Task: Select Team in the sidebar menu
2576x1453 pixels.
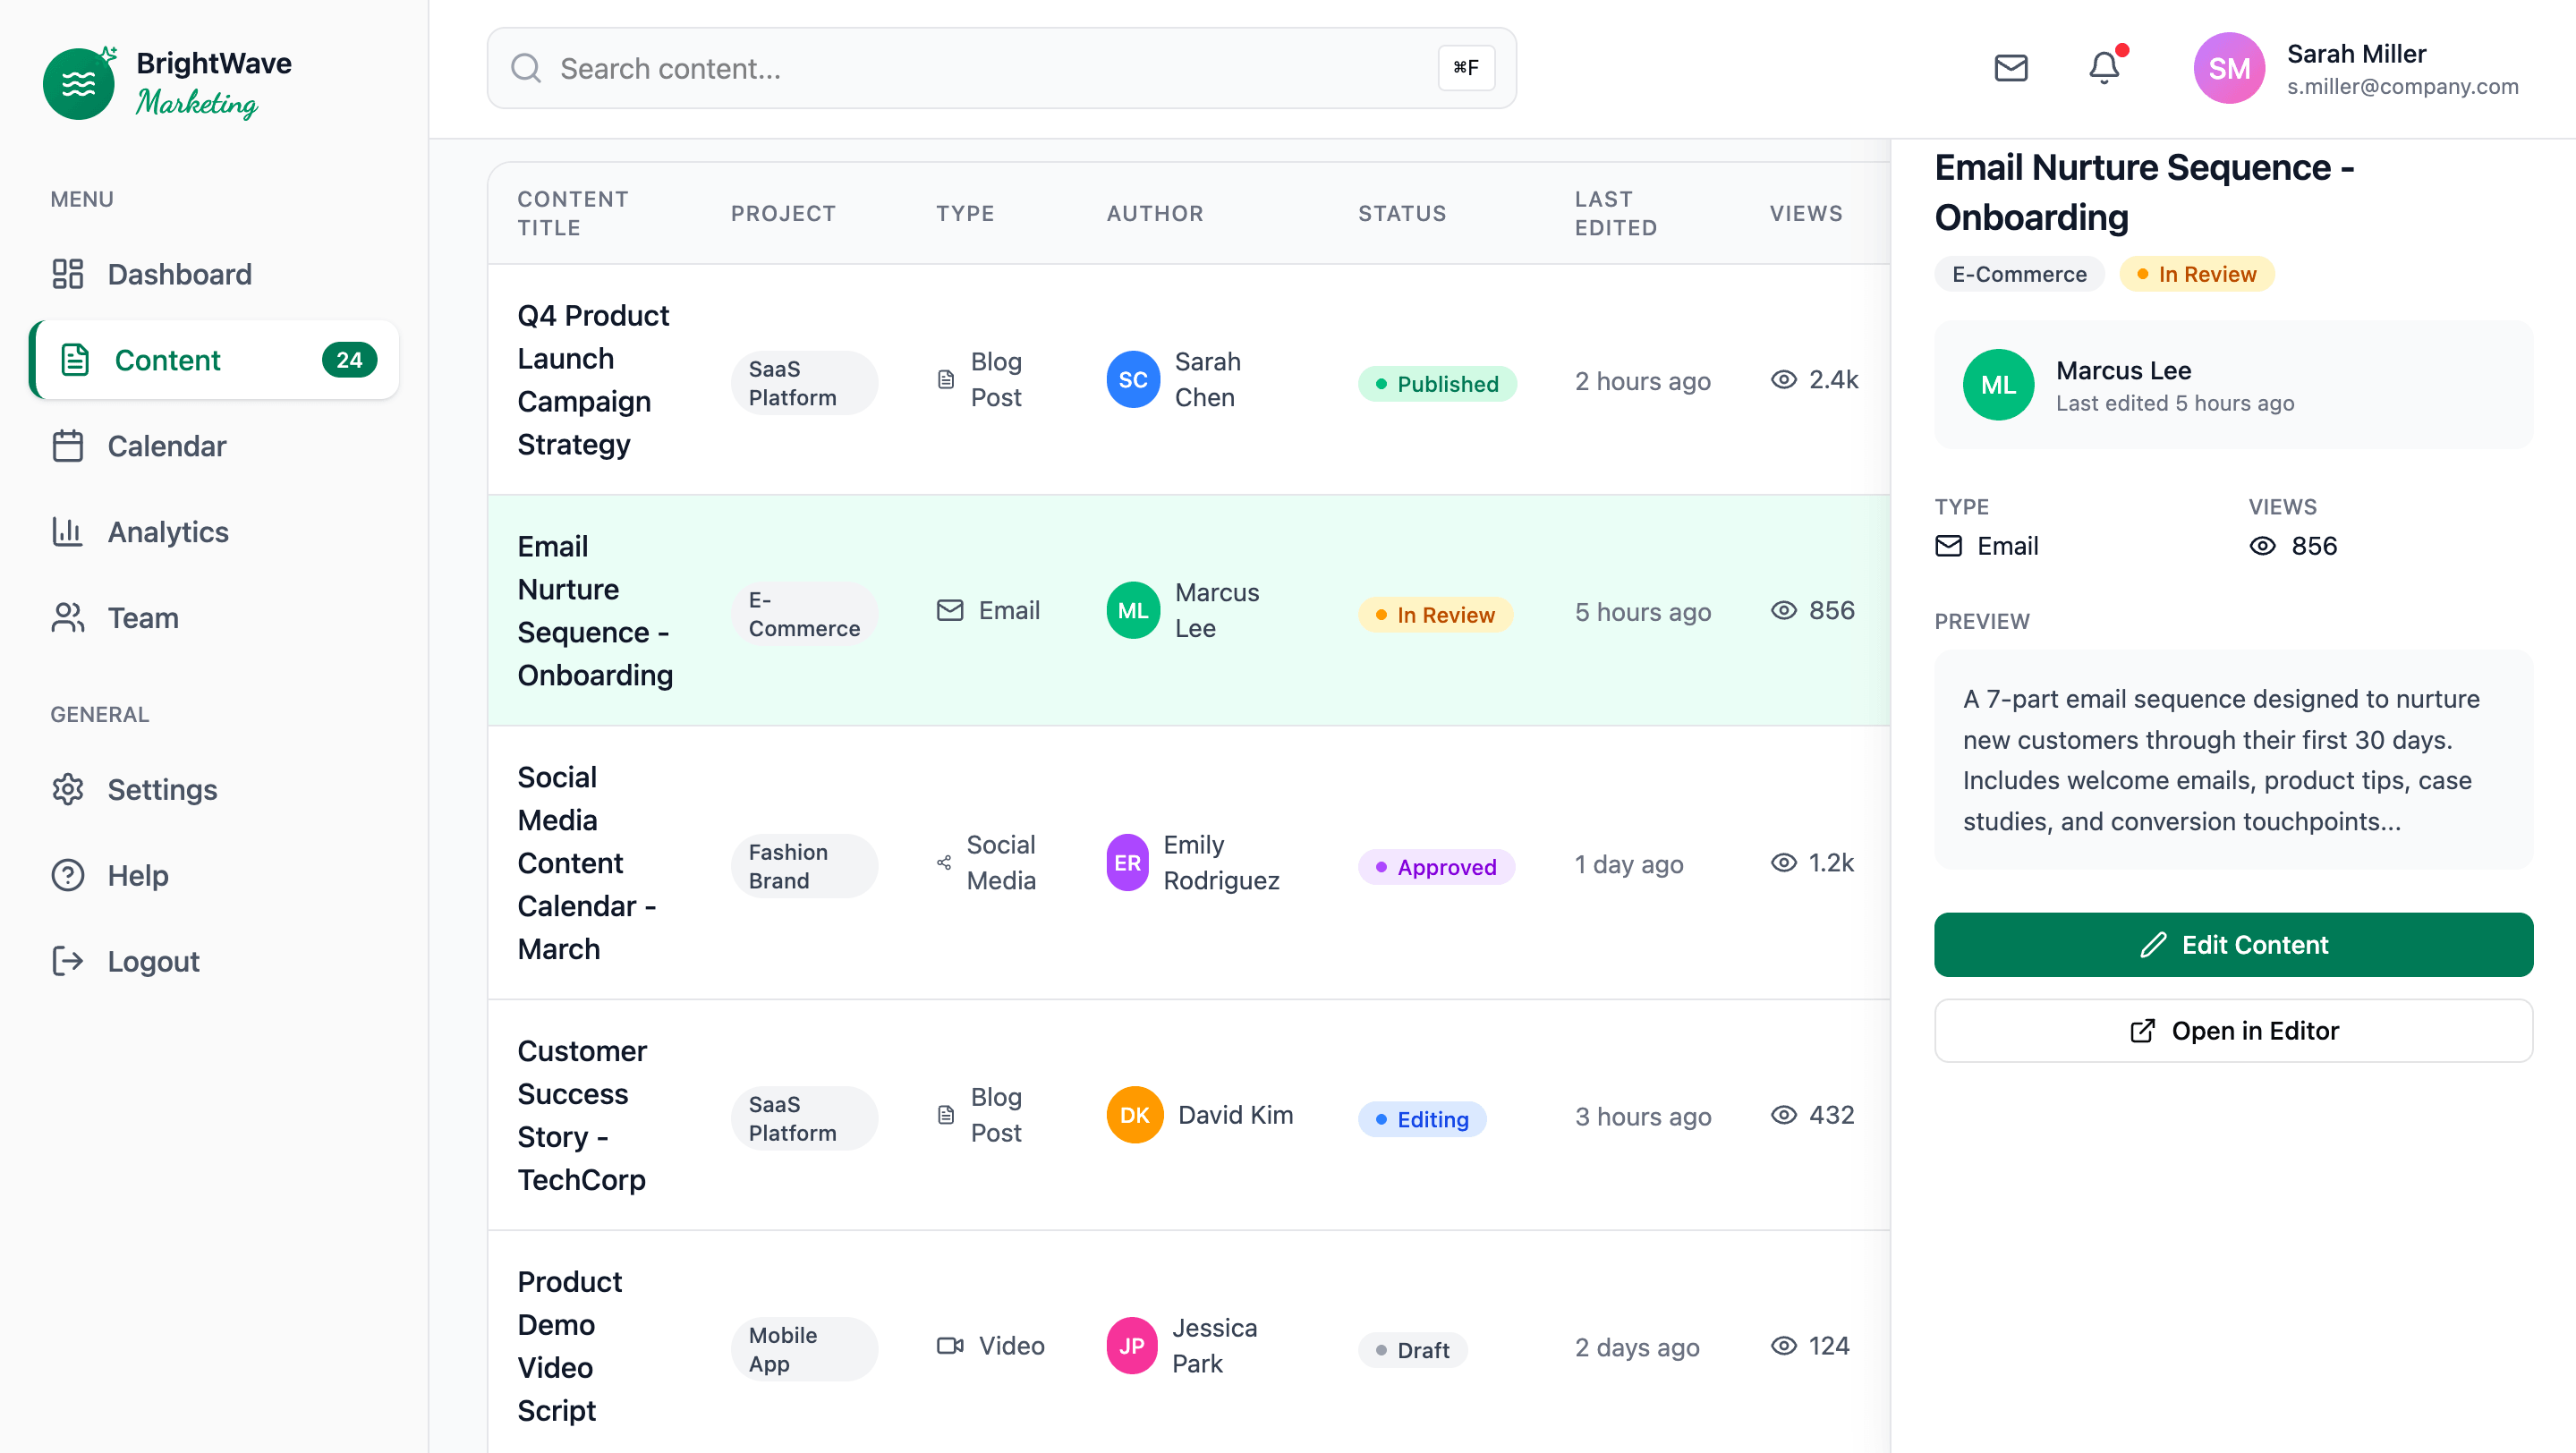Action: [x=143, y=618]
